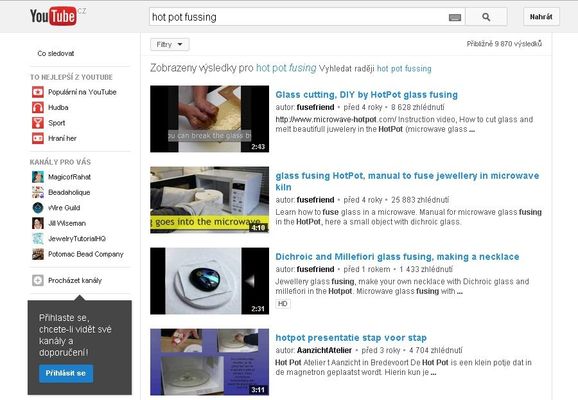Screen dimensions: 578x400
Task: Open the microwave kiln video thumbnail
Action: coord(209,200)
